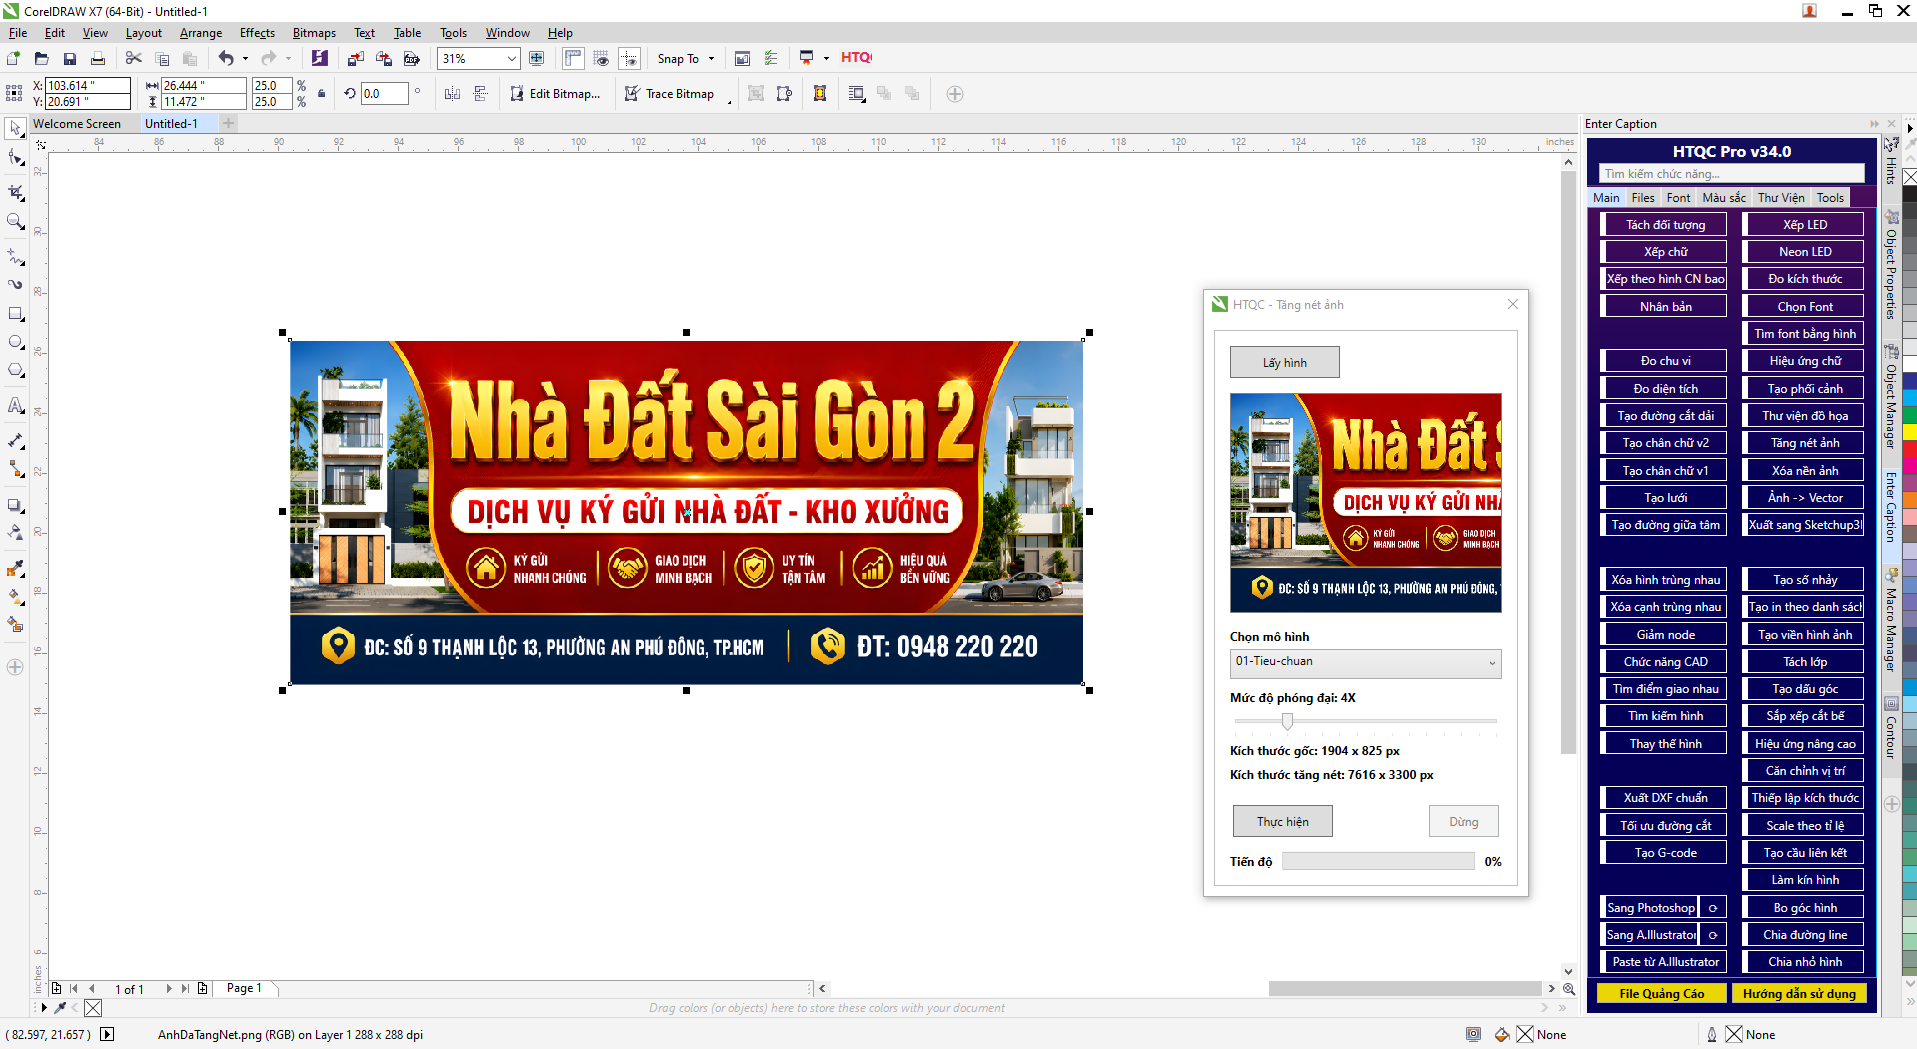The image size is (1917, 1049).
Task: Select the Zoom tool in toolbox
Action: (x=15, y=222)
